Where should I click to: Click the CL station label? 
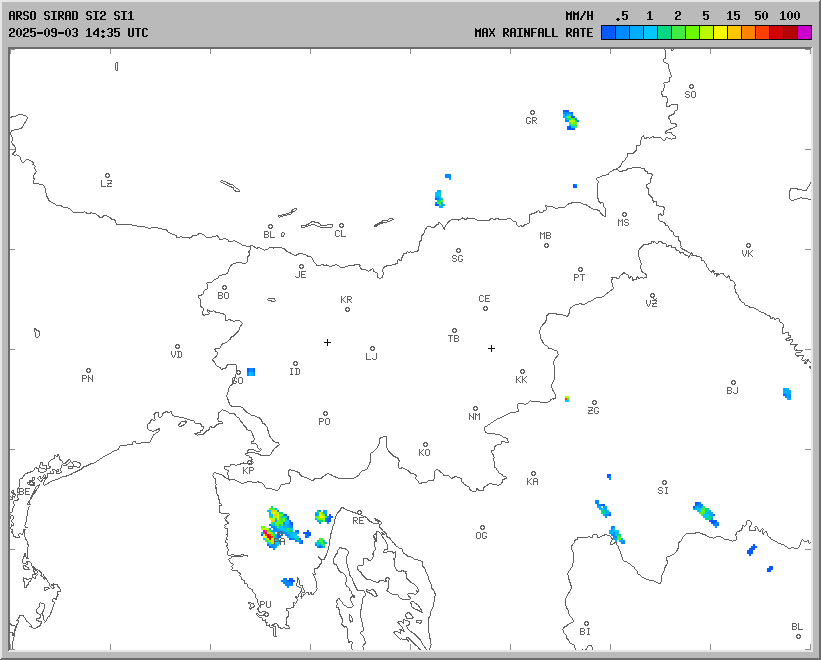340,233
